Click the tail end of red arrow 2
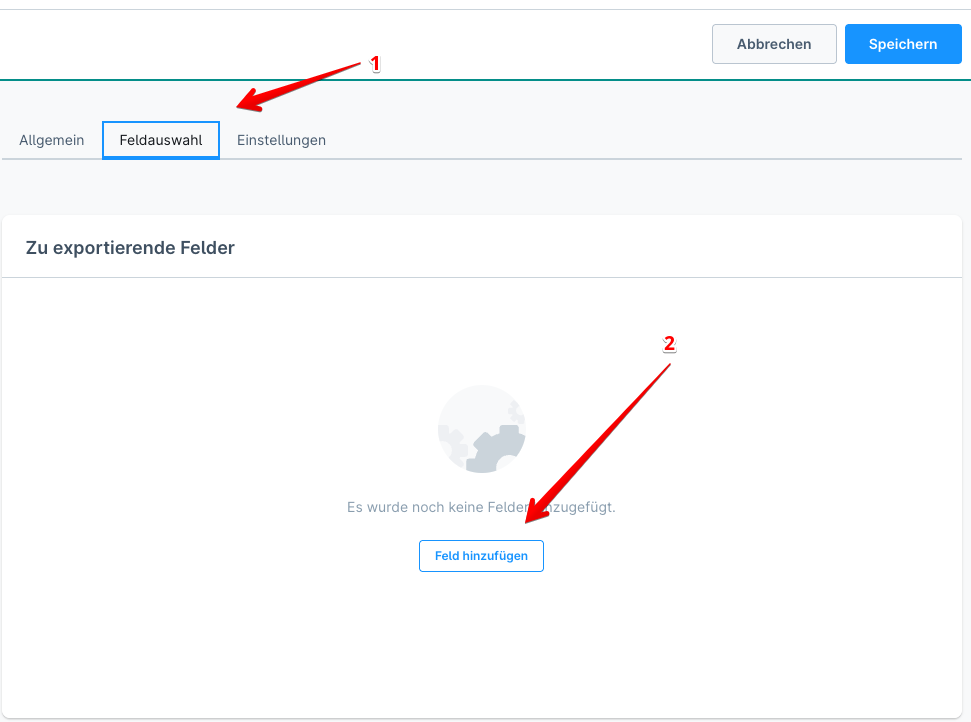 [668, 364]
